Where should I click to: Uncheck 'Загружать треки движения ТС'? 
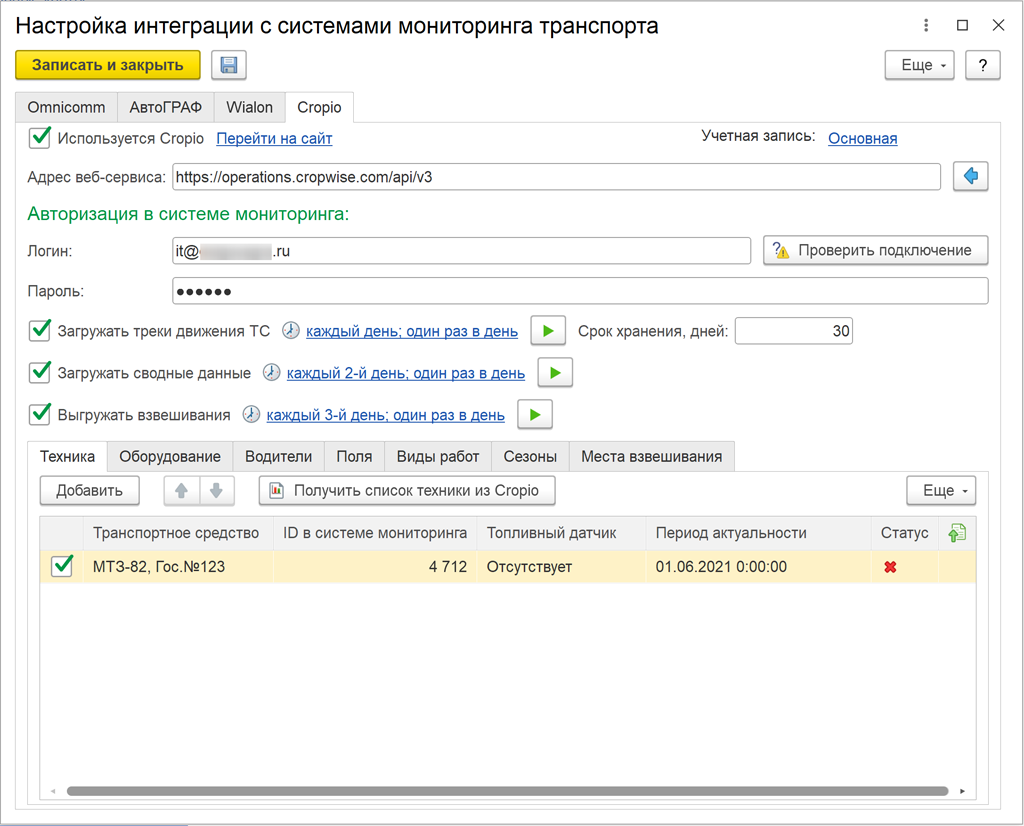coord(40,331)
